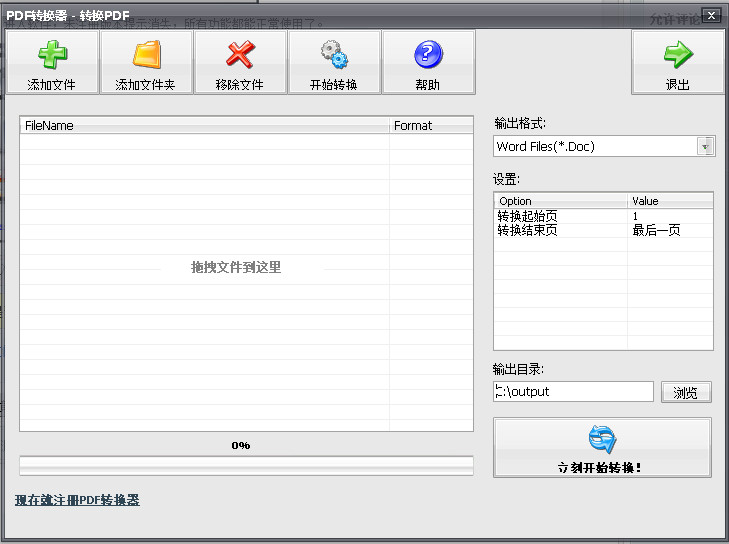This screenshot has width=729, height=544.
Task: Click the conversion progress bar
Action: point(246,466)
